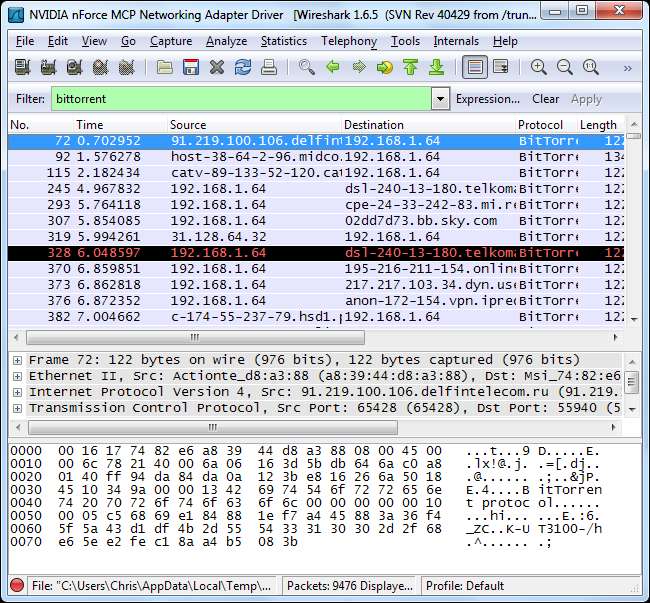Open the Analyze menu

coord(226,41)
